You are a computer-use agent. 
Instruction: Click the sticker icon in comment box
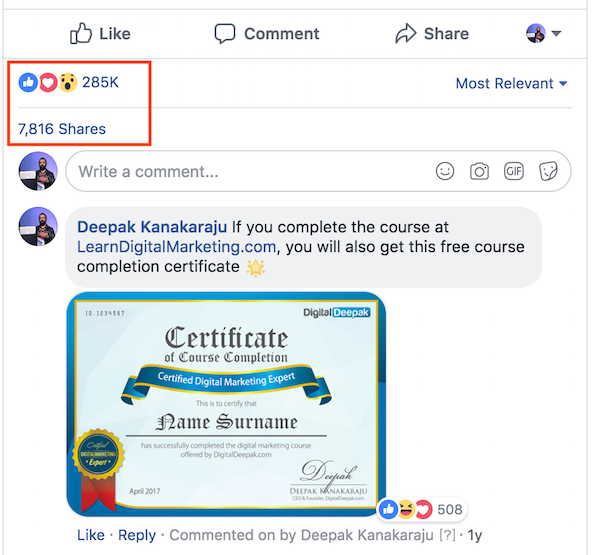click(548, 171)
